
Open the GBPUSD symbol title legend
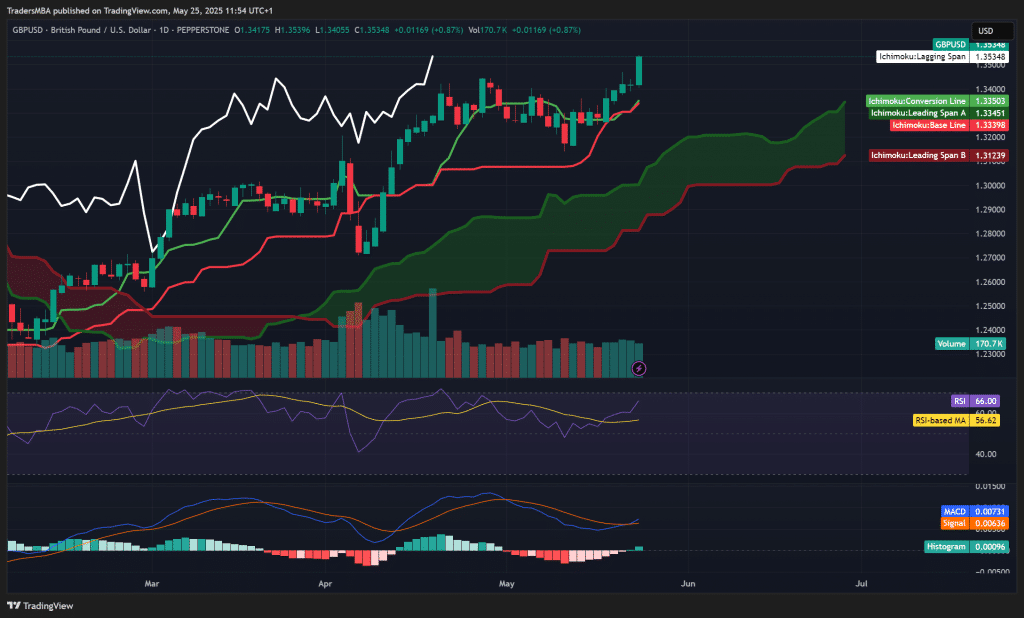[120, 30]
